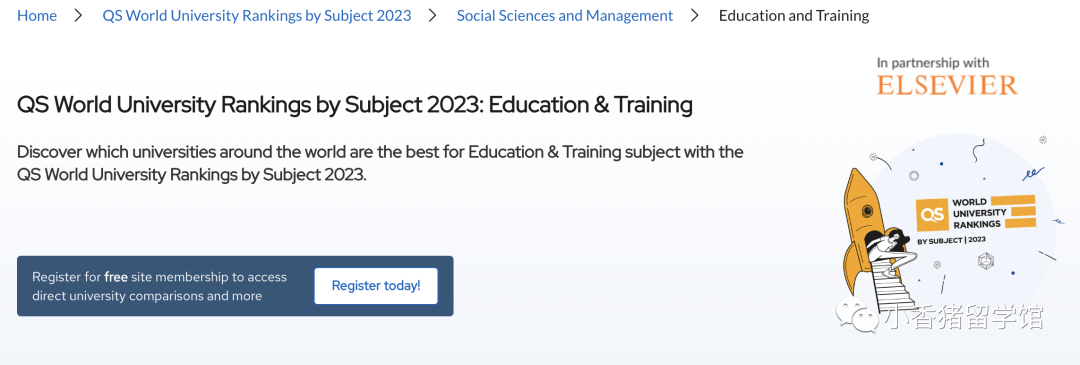Image resolution: width=1080 pixels, height=365 pixels.
Task: Select the Education and Training breadcrumb item
Action: tap(793, 15)
